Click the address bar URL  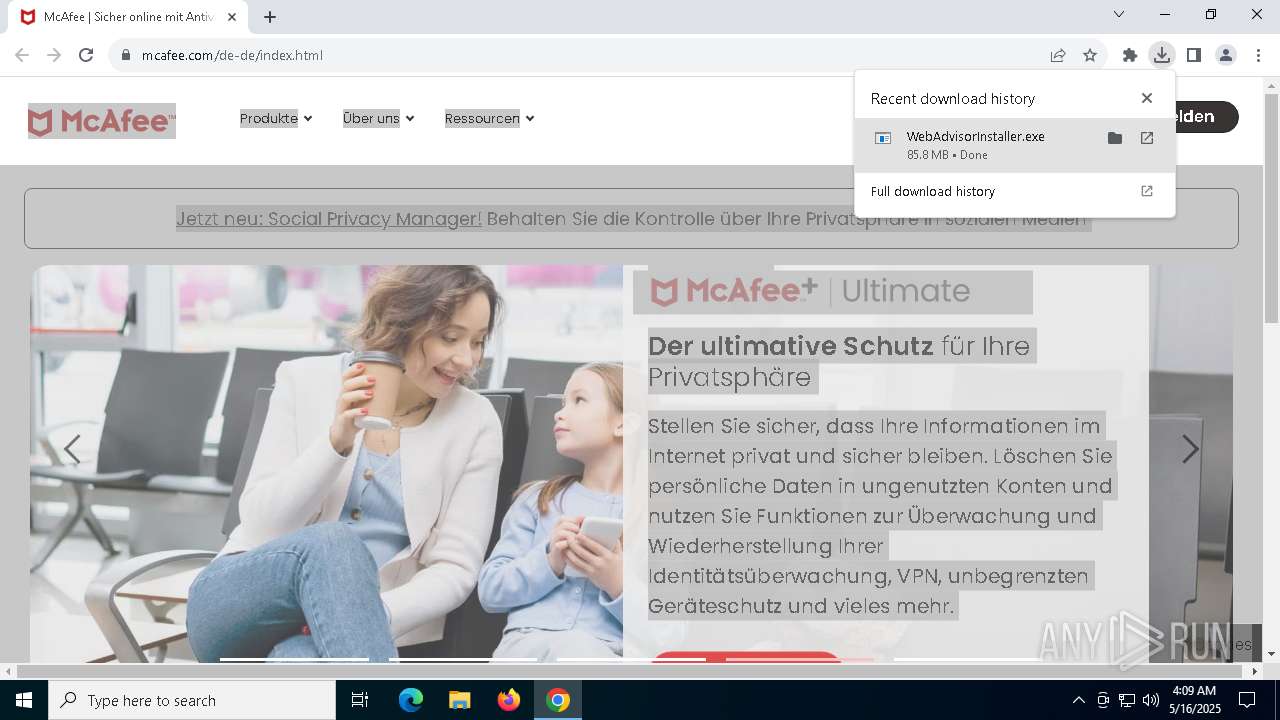(232, 55)
